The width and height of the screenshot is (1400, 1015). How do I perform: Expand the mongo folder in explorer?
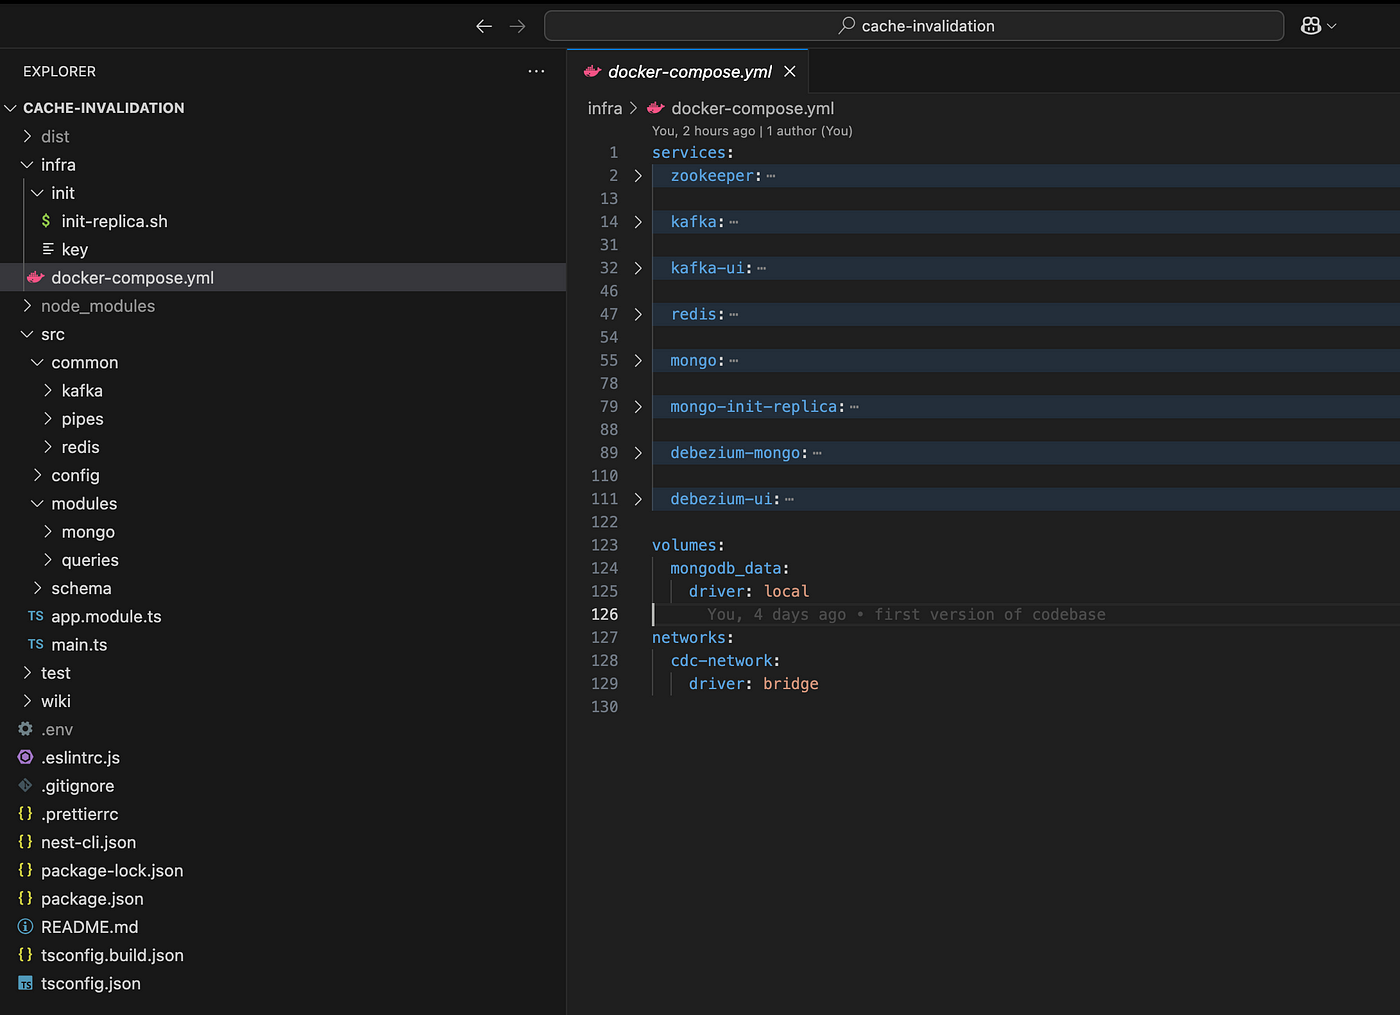[283, 532]
